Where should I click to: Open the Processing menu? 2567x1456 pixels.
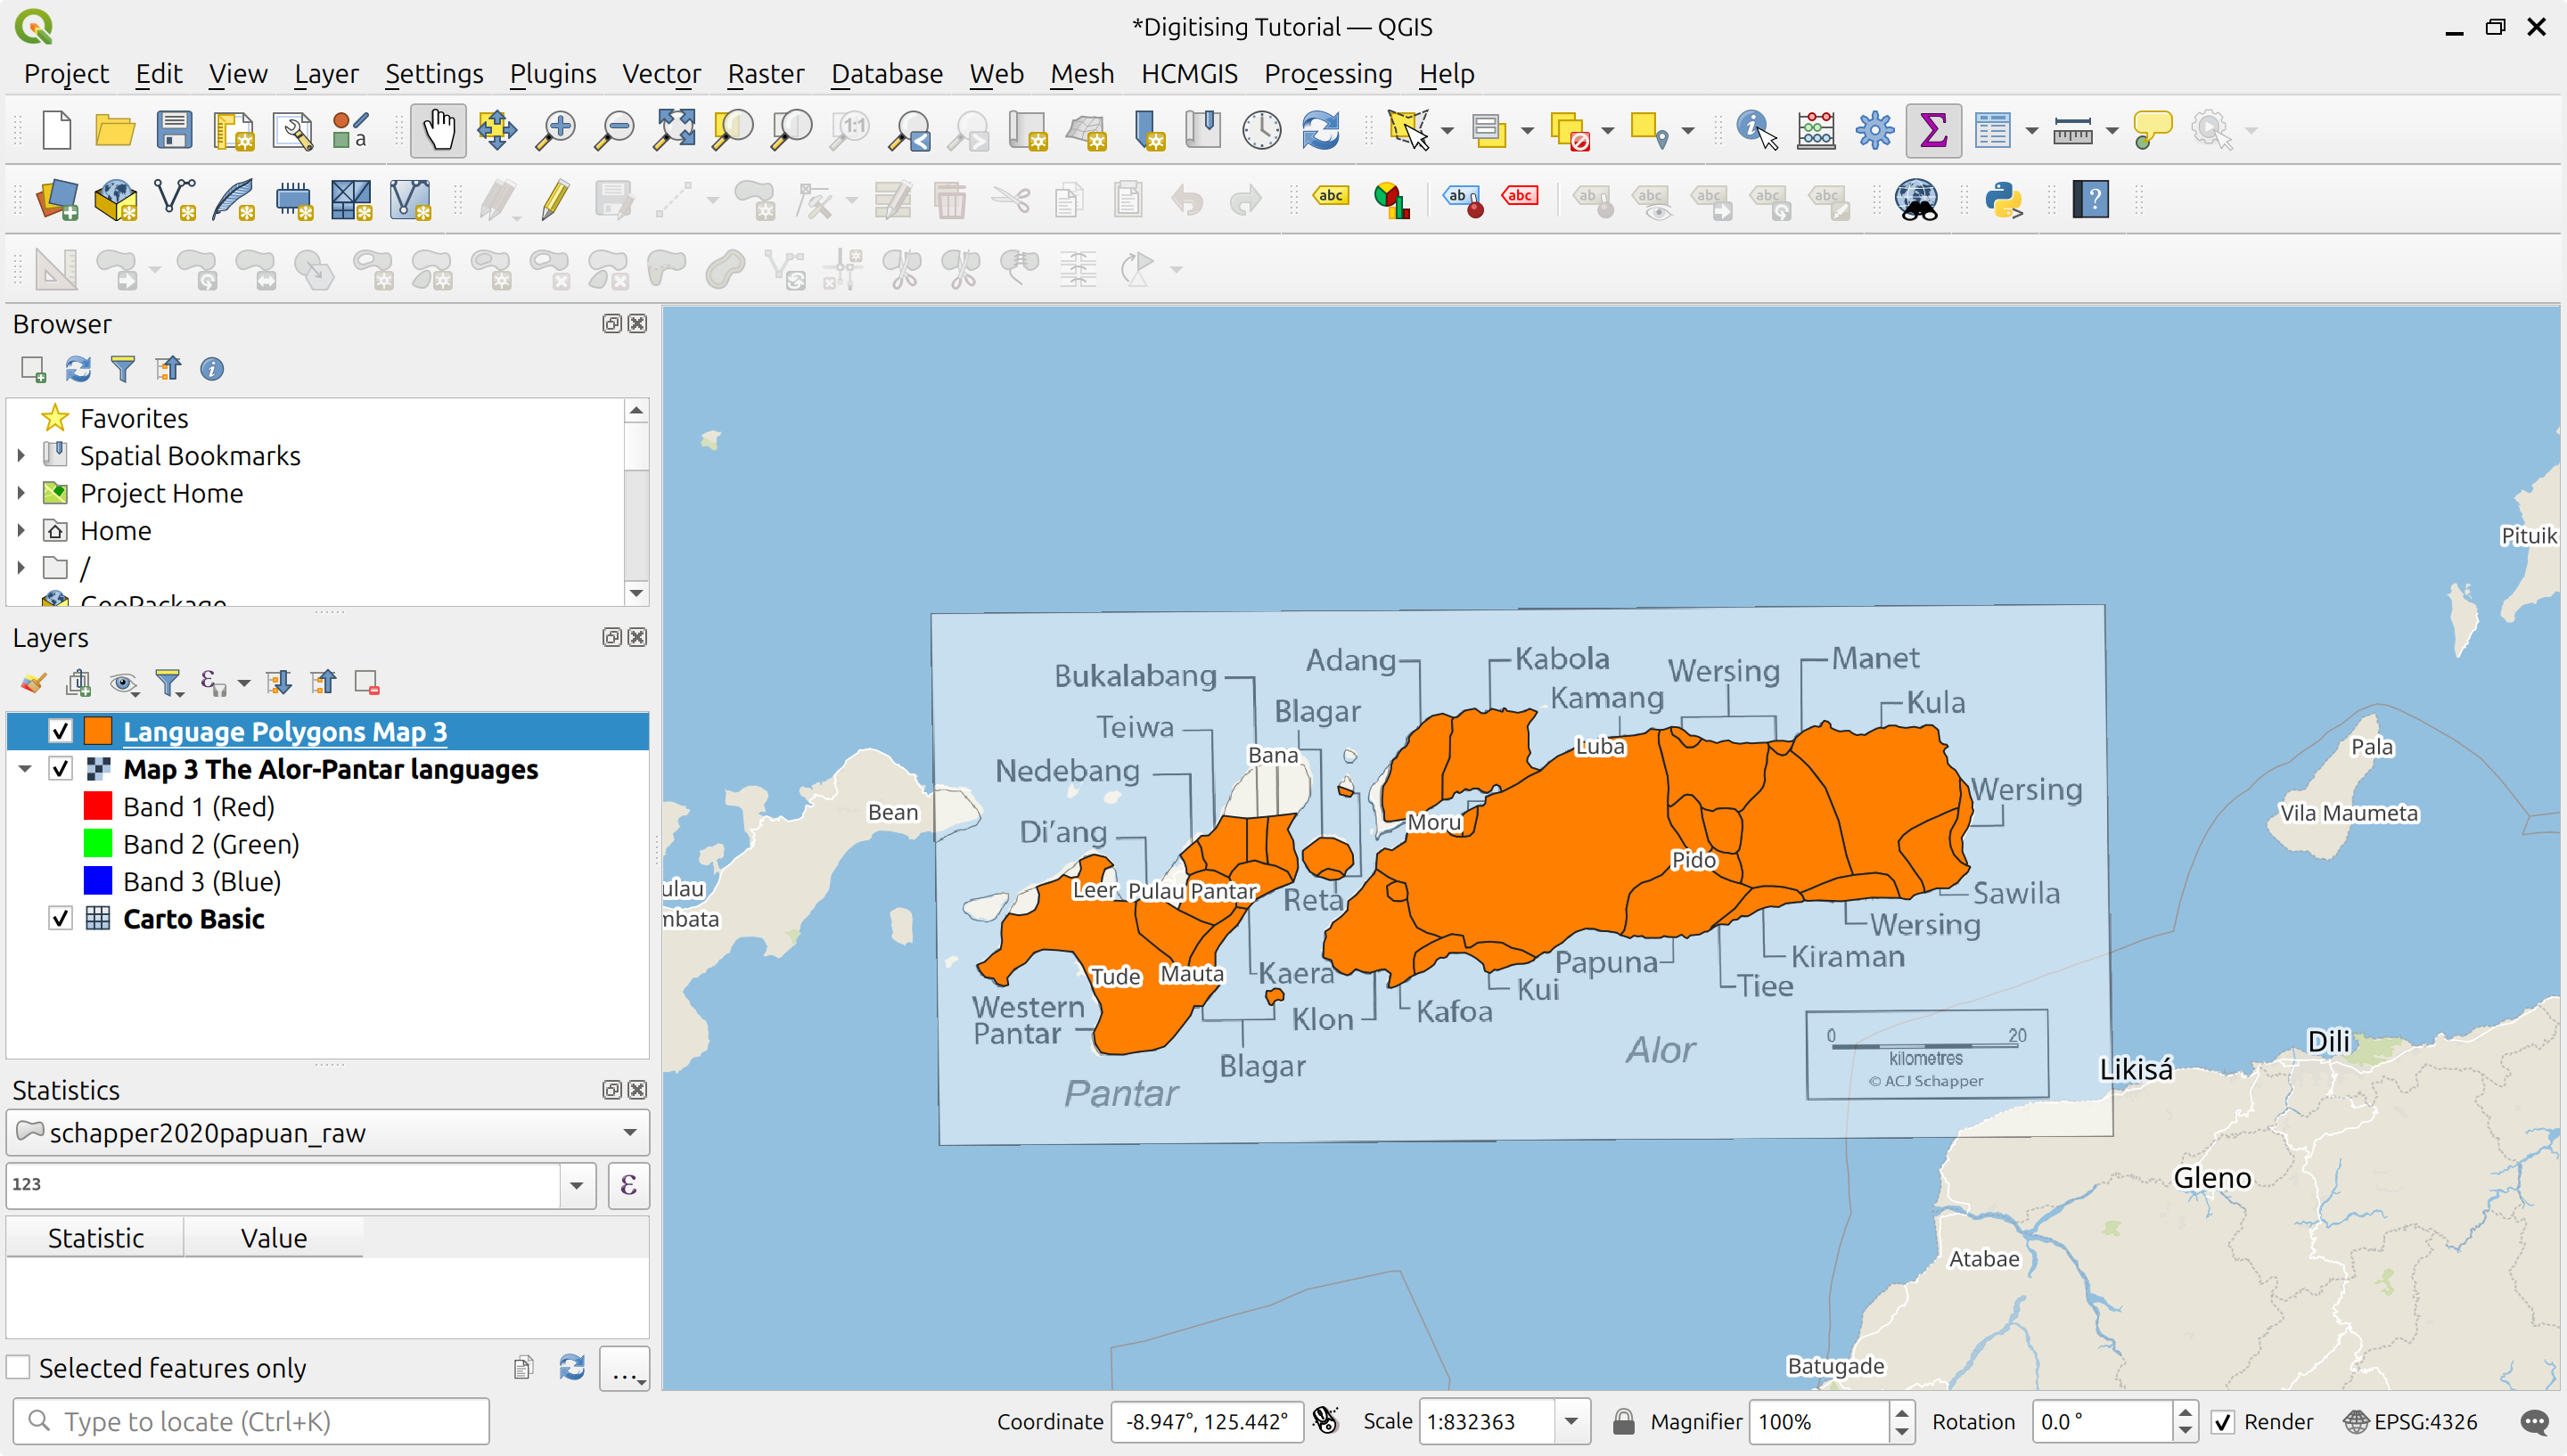1328,73
